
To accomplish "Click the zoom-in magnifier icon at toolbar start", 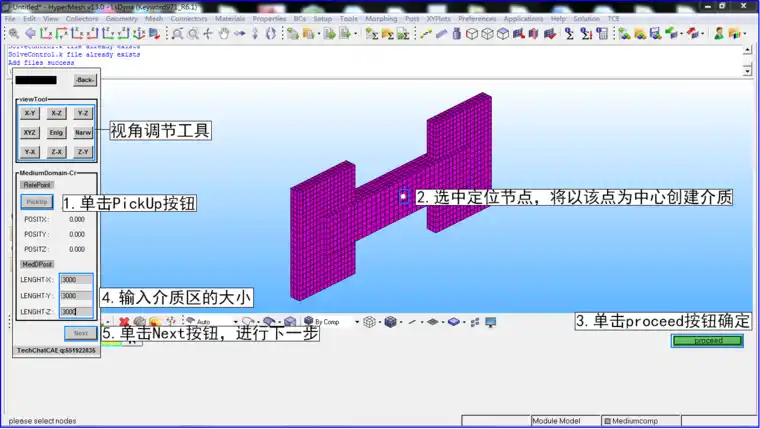I will coord(14,33).
